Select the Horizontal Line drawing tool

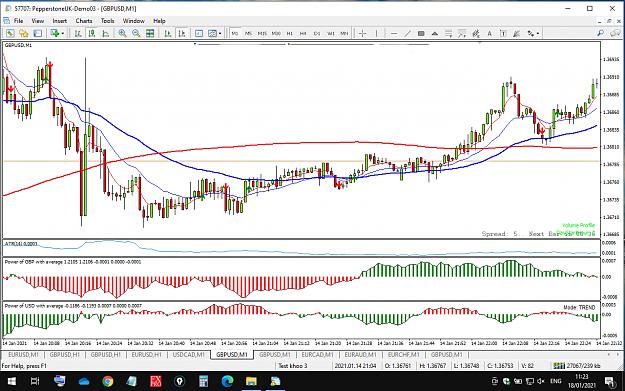point(394,33)
